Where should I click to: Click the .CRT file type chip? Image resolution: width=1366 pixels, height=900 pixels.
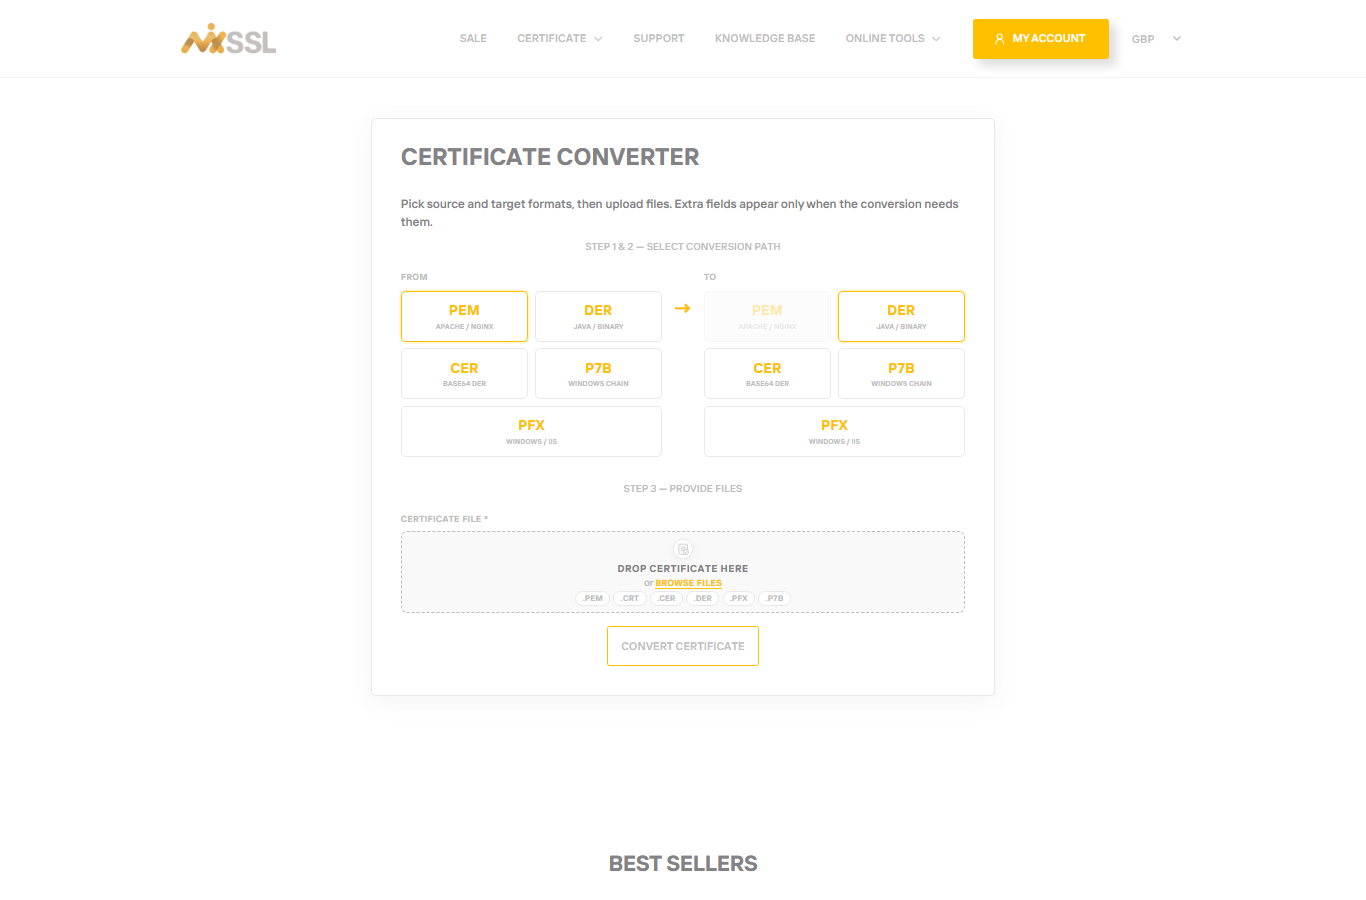coord(630,598)
